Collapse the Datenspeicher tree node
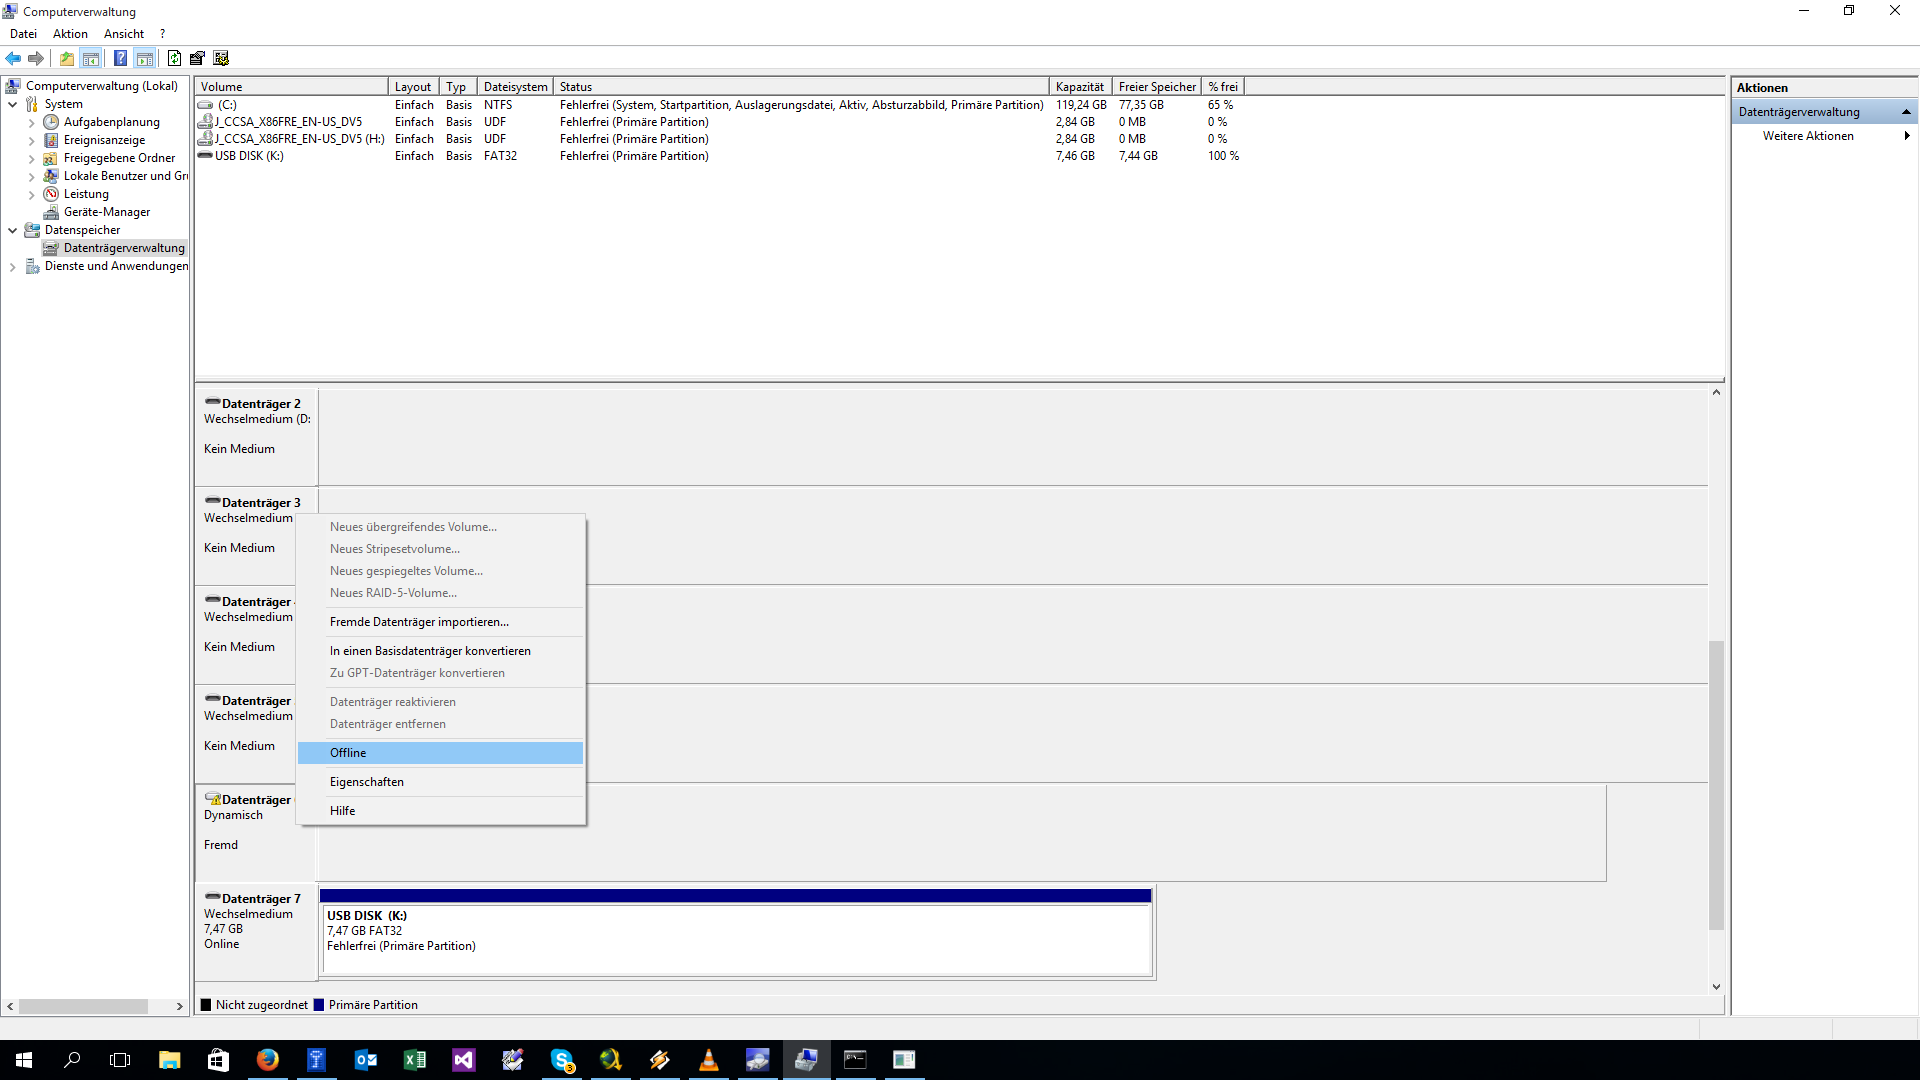Image resolution: width=1920 pixels, height=1080 pixels. coord(12,230)
